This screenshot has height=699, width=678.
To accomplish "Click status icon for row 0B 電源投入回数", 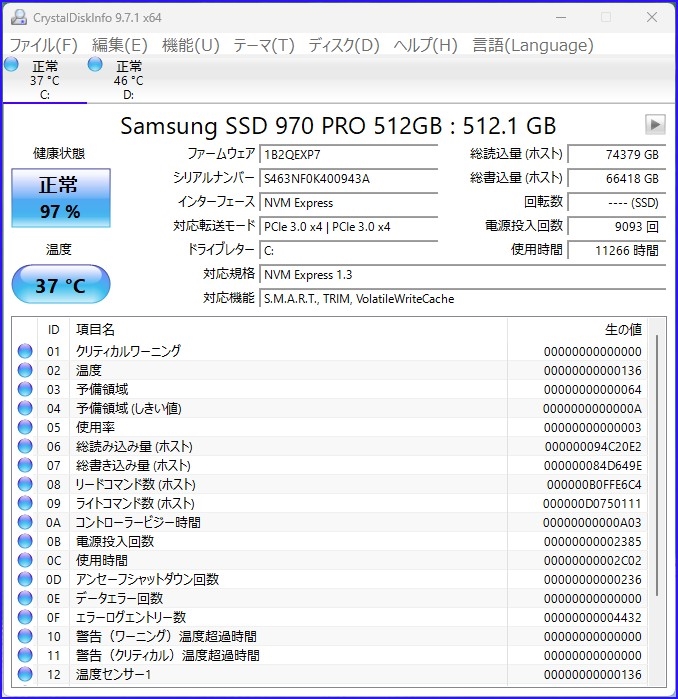I will [25, 542].
